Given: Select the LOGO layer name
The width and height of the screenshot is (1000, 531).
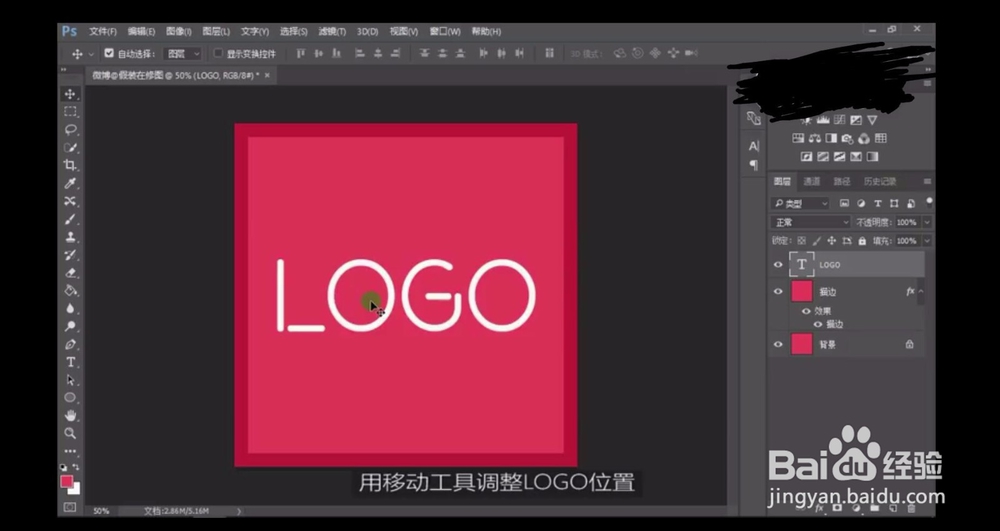Looking at the screenshot, I should [x=830, y=265].
